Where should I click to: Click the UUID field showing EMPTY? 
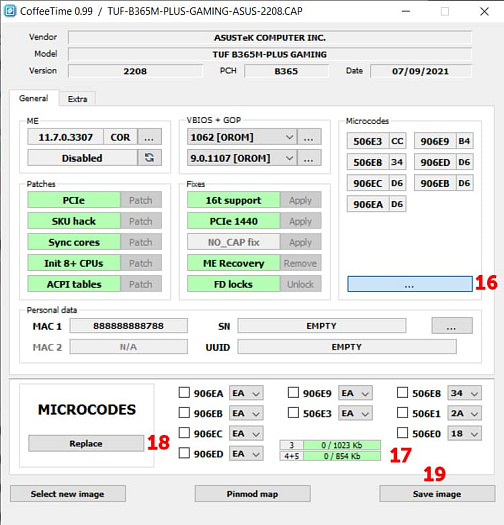click(347, 347)
